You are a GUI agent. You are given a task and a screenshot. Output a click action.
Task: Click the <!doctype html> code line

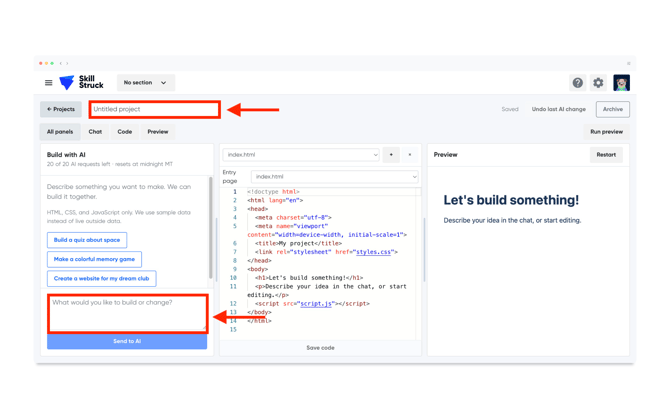pos(273,191)
